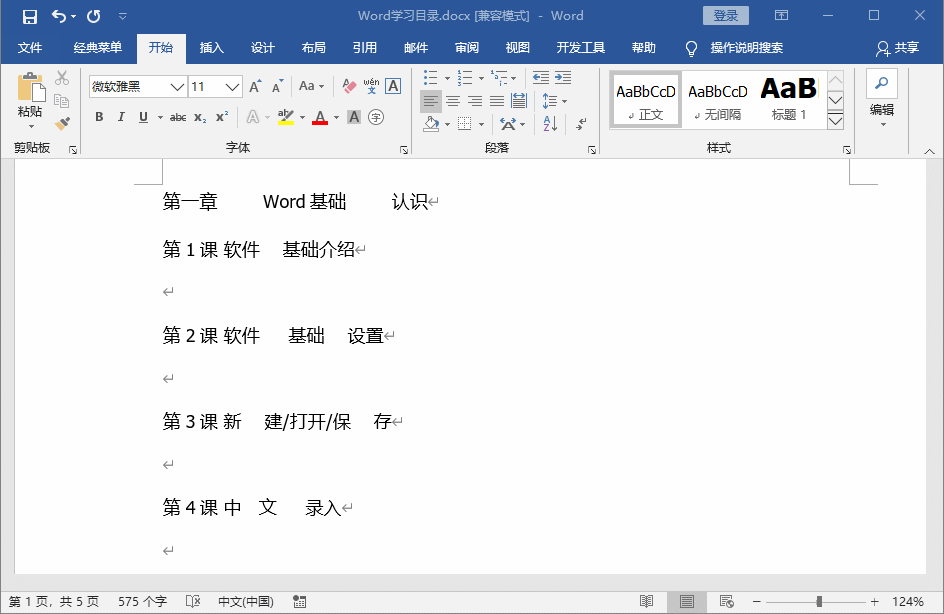Open the proofing check icon in status bar
The image size is (944, 614).
point(193,601)
